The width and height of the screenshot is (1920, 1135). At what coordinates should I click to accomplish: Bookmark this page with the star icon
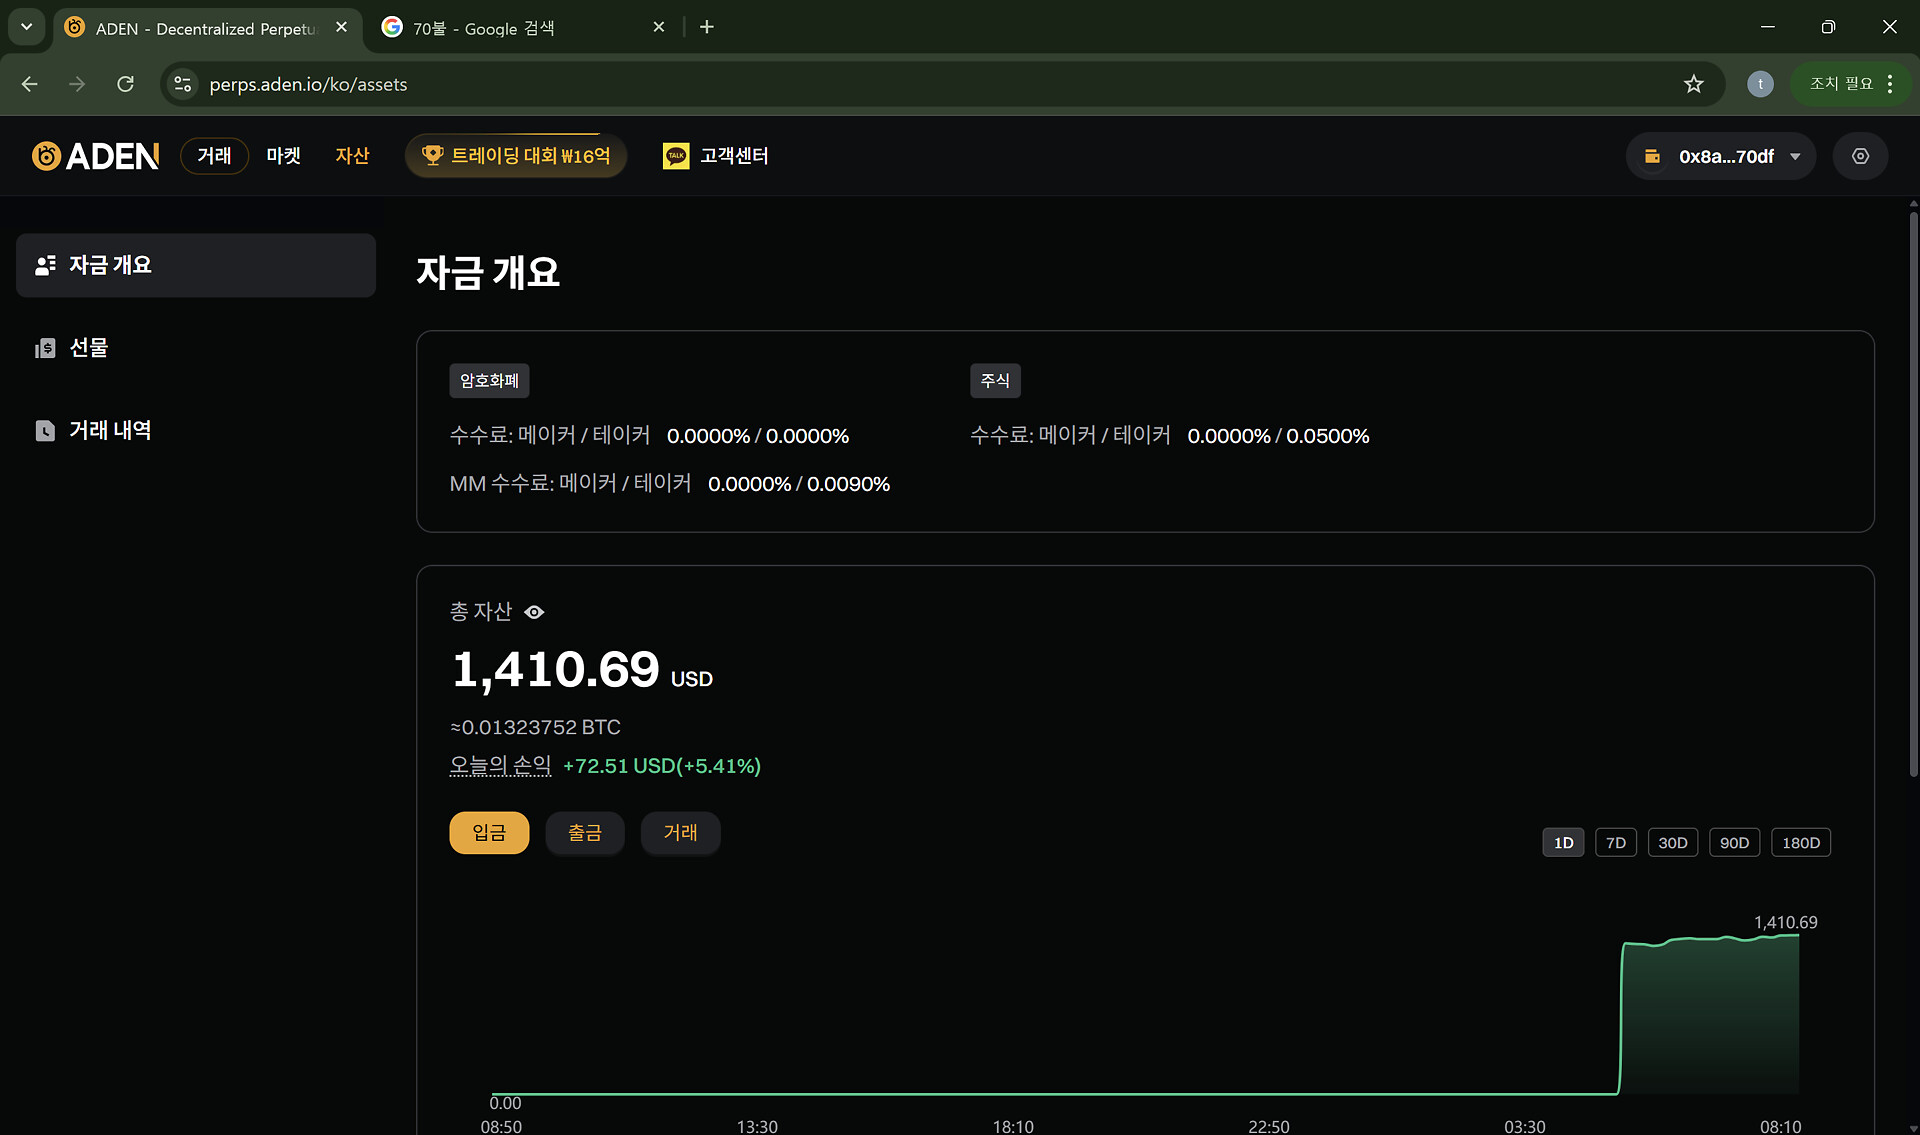point(1693,84)
